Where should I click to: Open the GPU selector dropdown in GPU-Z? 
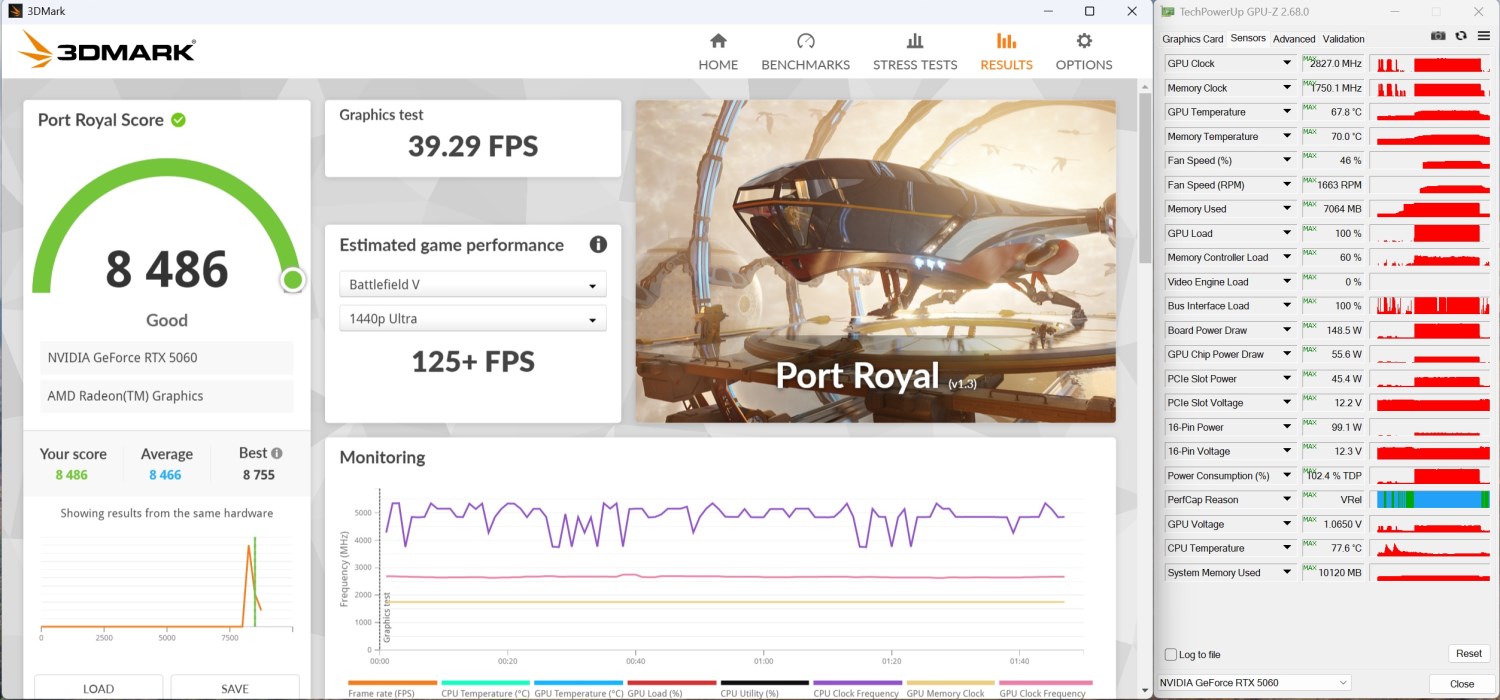click(x=1254, y=683)
